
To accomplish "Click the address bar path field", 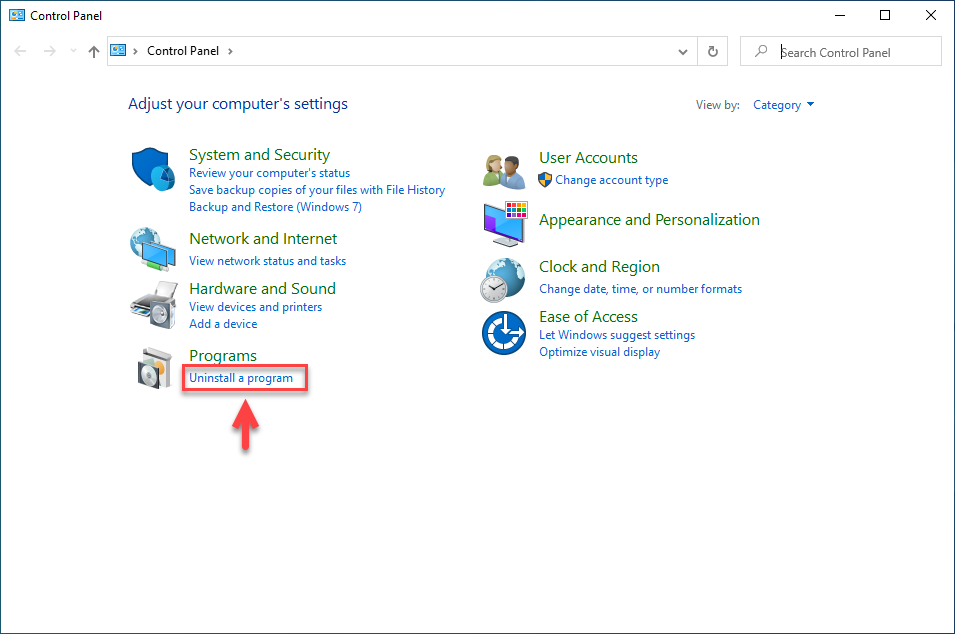I will (402, 51).
